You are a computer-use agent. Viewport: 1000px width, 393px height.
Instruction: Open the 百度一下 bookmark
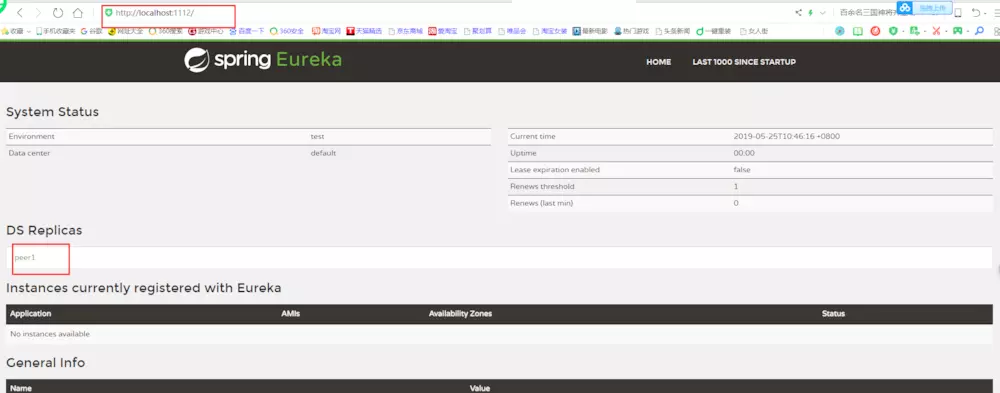pyautogui.click(x=247, y=31)
